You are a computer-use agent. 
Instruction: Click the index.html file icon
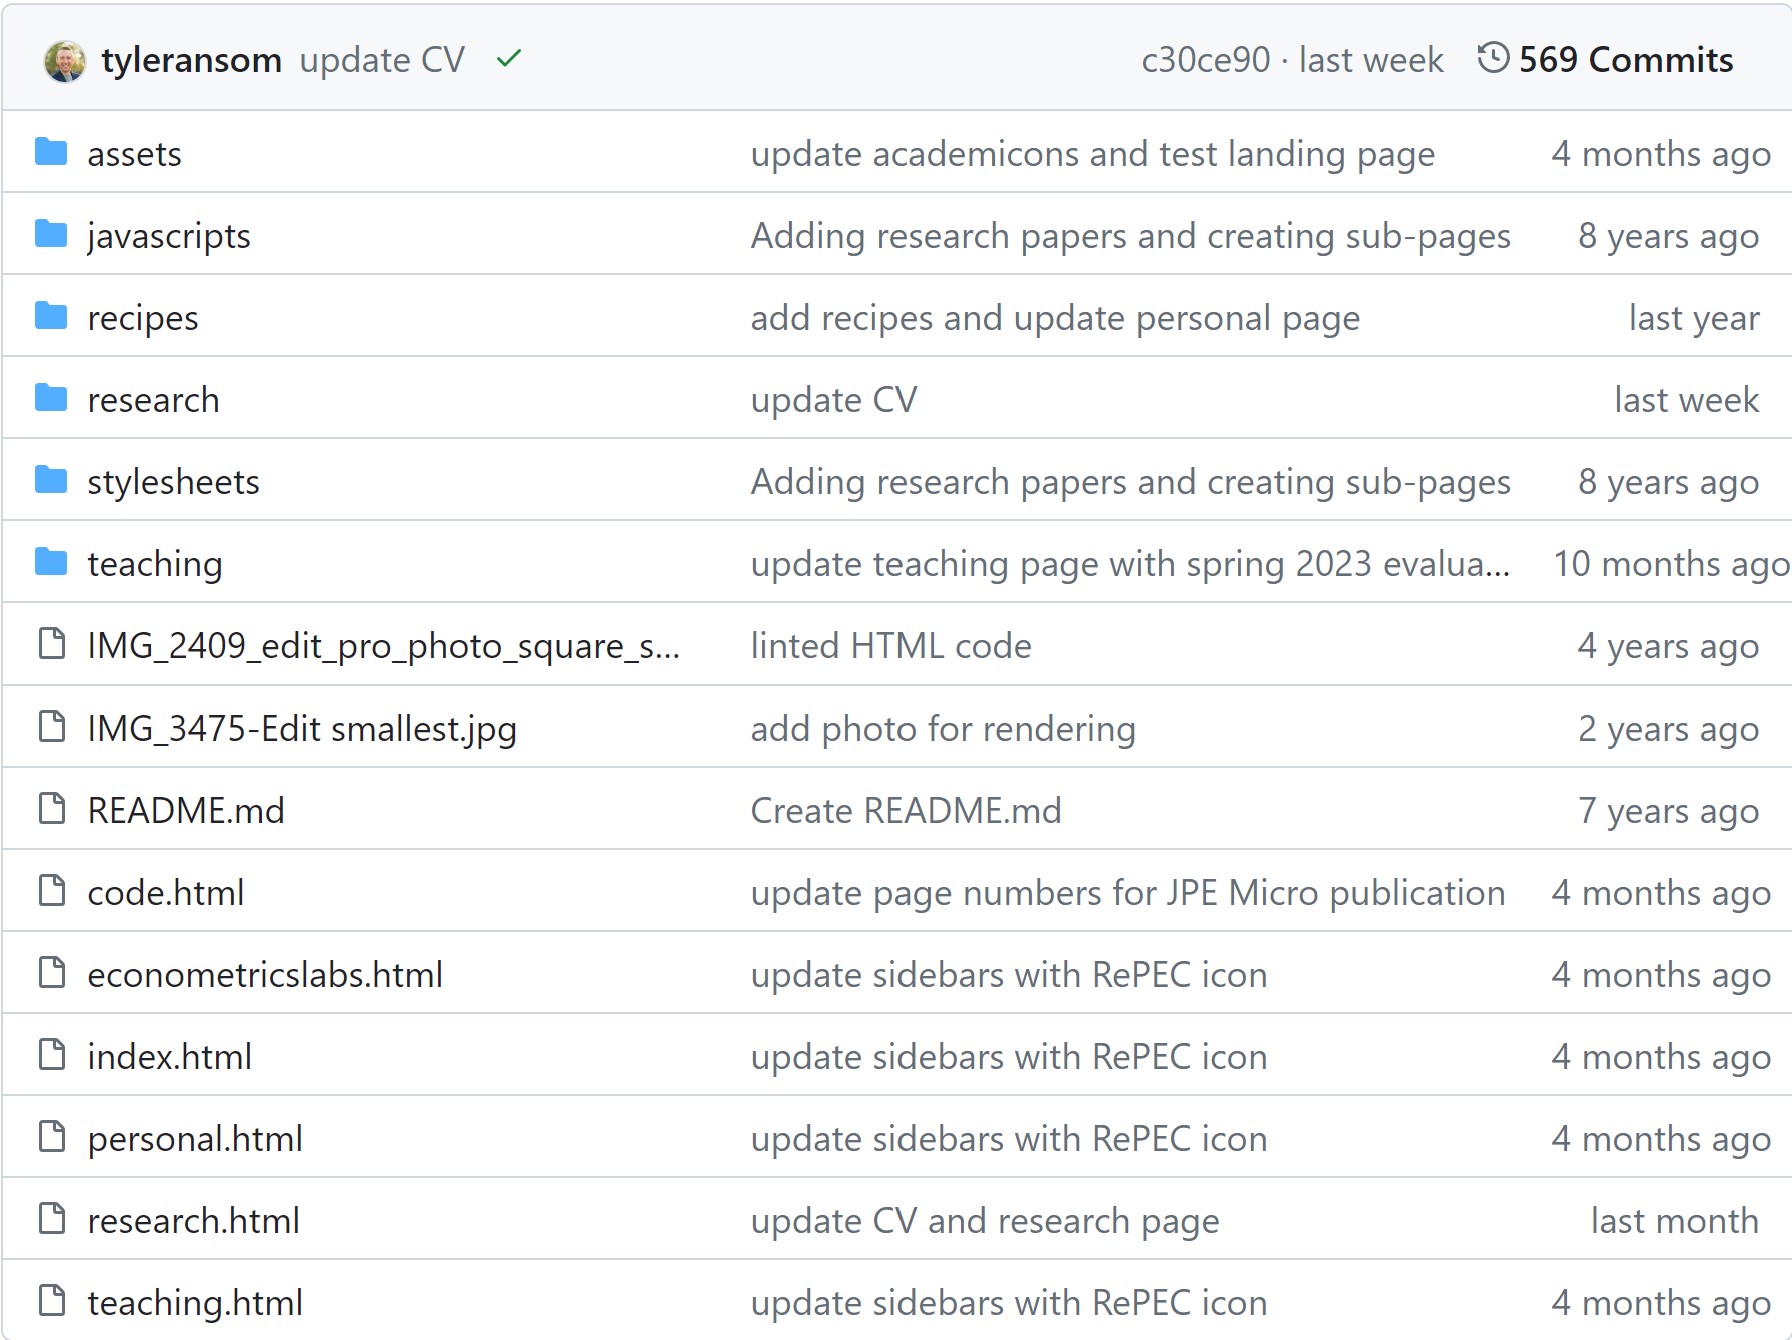pos(51,1055)
